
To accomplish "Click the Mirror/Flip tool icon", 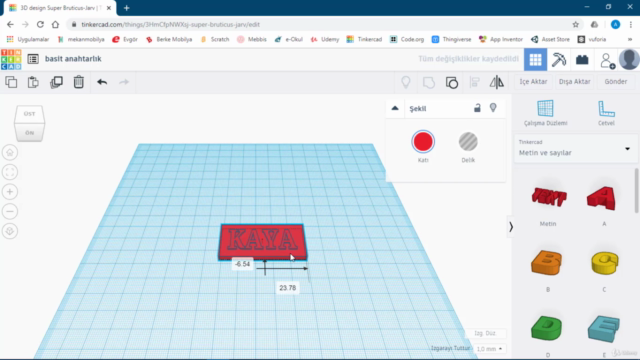I will click(497, 82).
